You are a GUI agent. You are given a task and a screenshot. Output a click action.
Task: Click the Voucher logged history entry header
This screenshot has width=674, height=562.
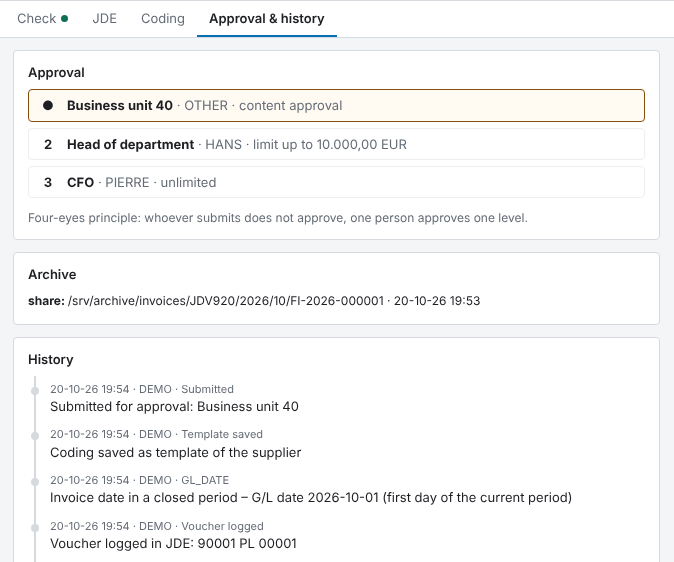tap(157, 526)
